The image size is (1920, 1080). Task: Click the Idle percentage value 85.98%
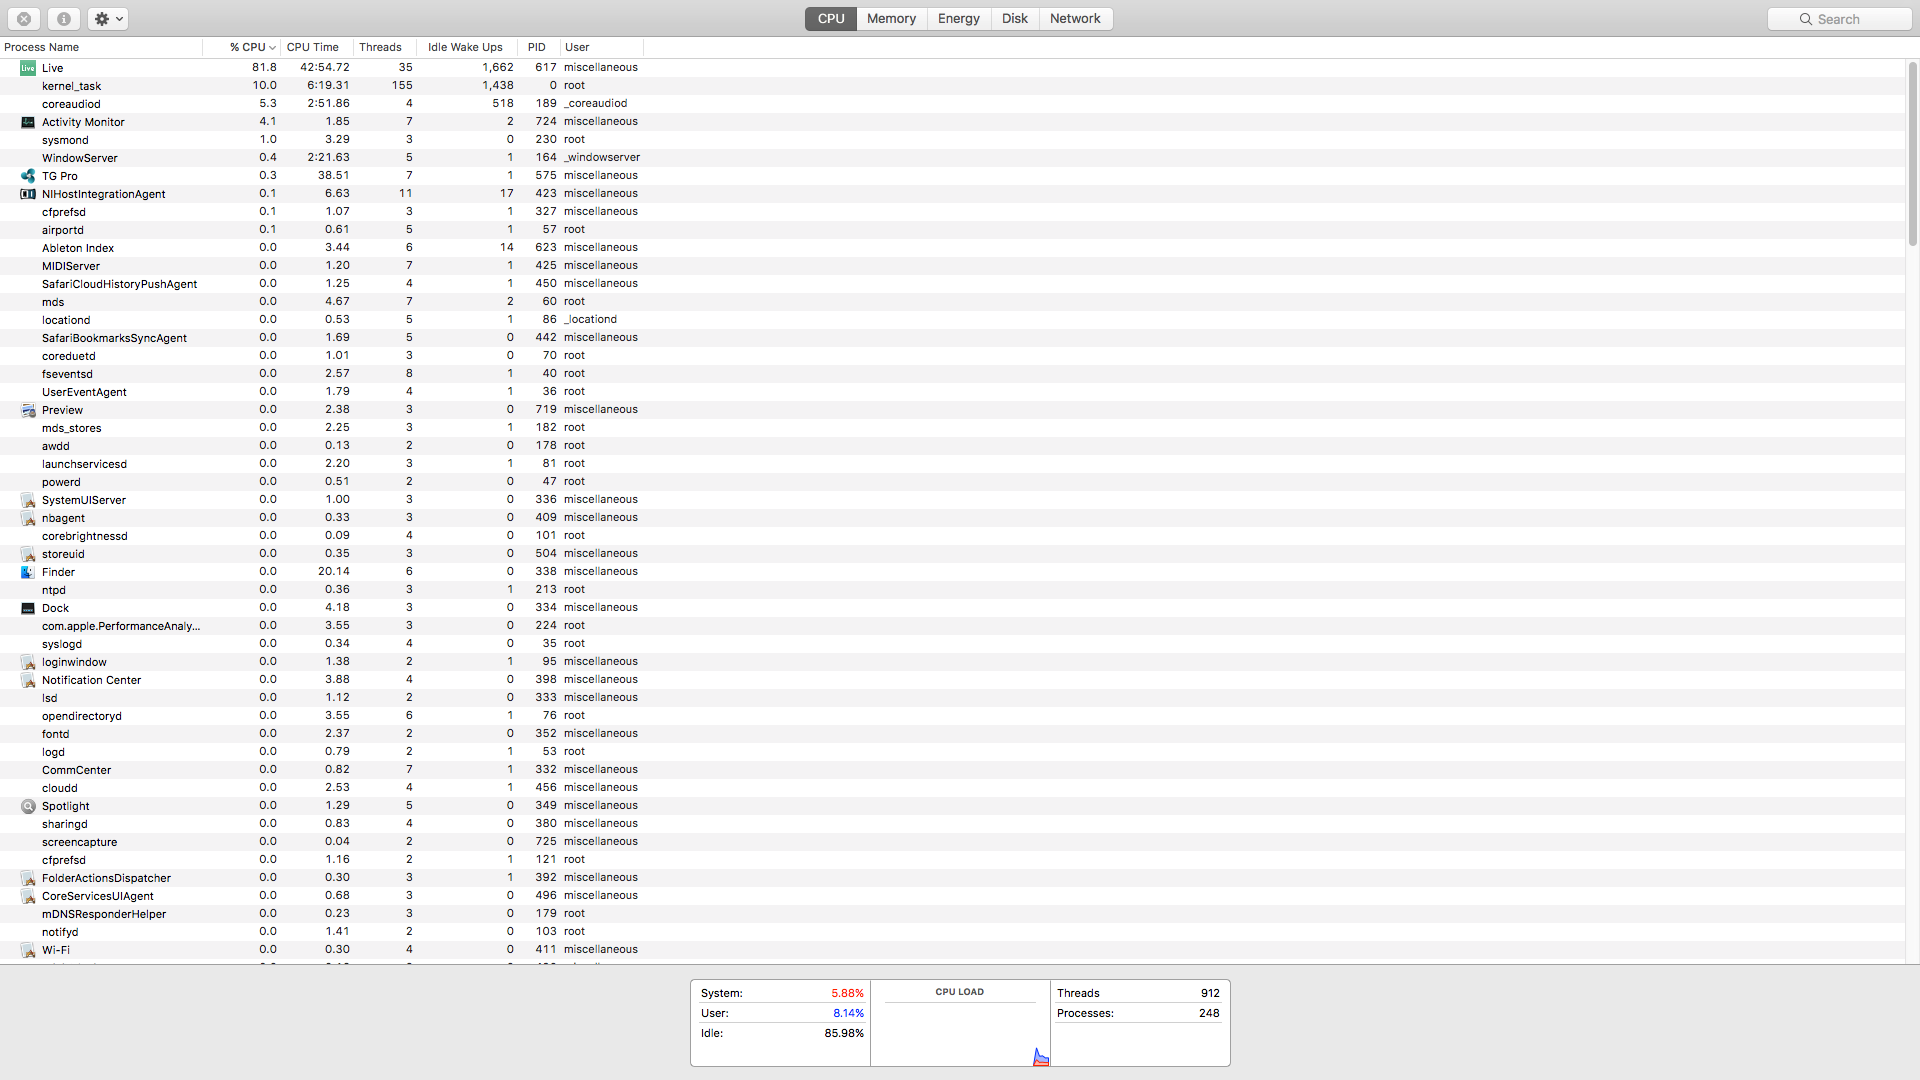click(844, 1033)
